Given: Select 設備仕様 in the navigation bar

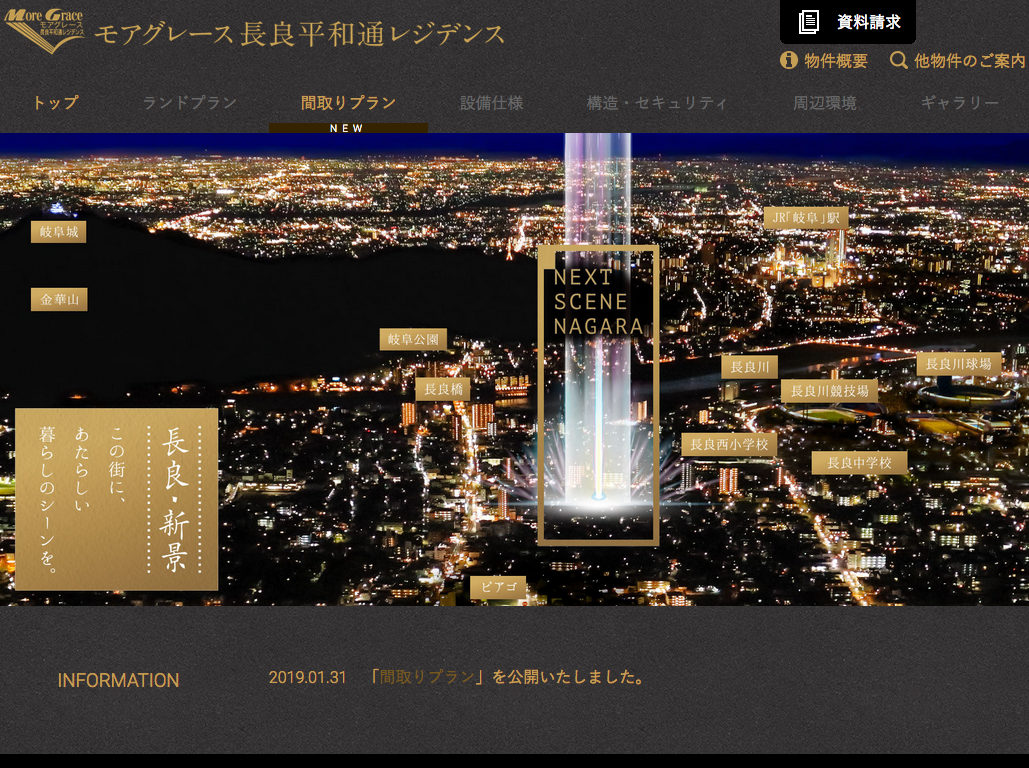Looking at the screenshot, I should coord(491,103).
